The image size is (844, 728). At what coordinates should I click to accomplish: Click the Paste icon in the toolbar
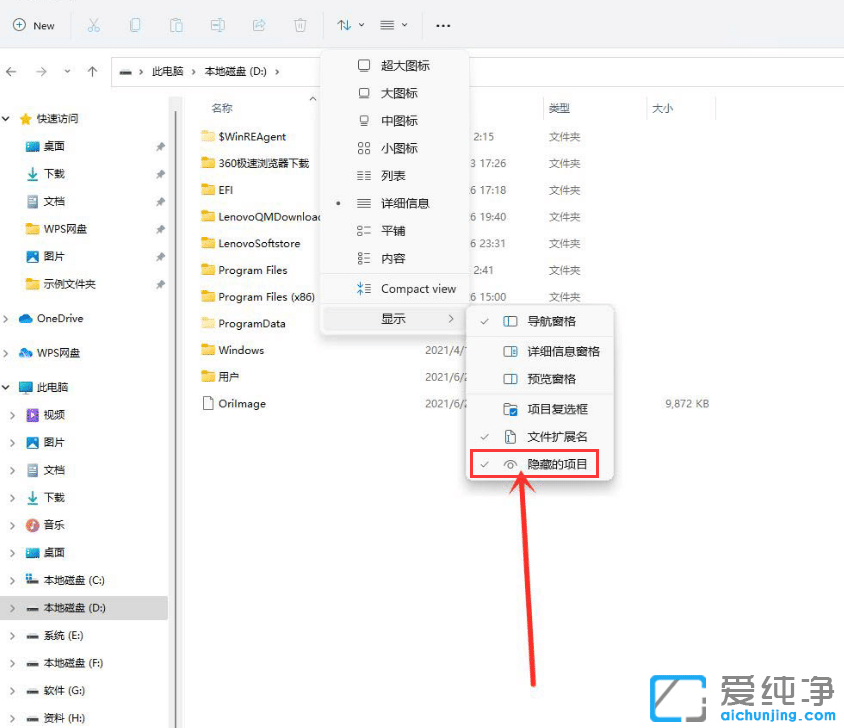[176, 25]
